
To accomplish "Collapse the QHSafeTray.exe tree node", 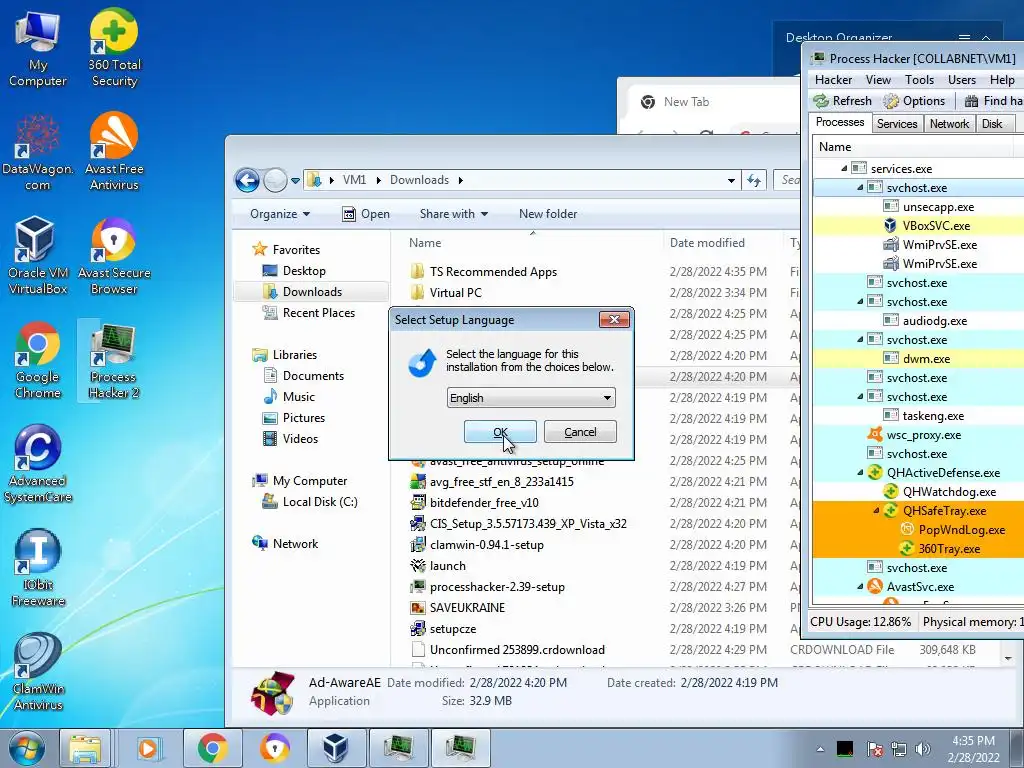I will 876,511.
